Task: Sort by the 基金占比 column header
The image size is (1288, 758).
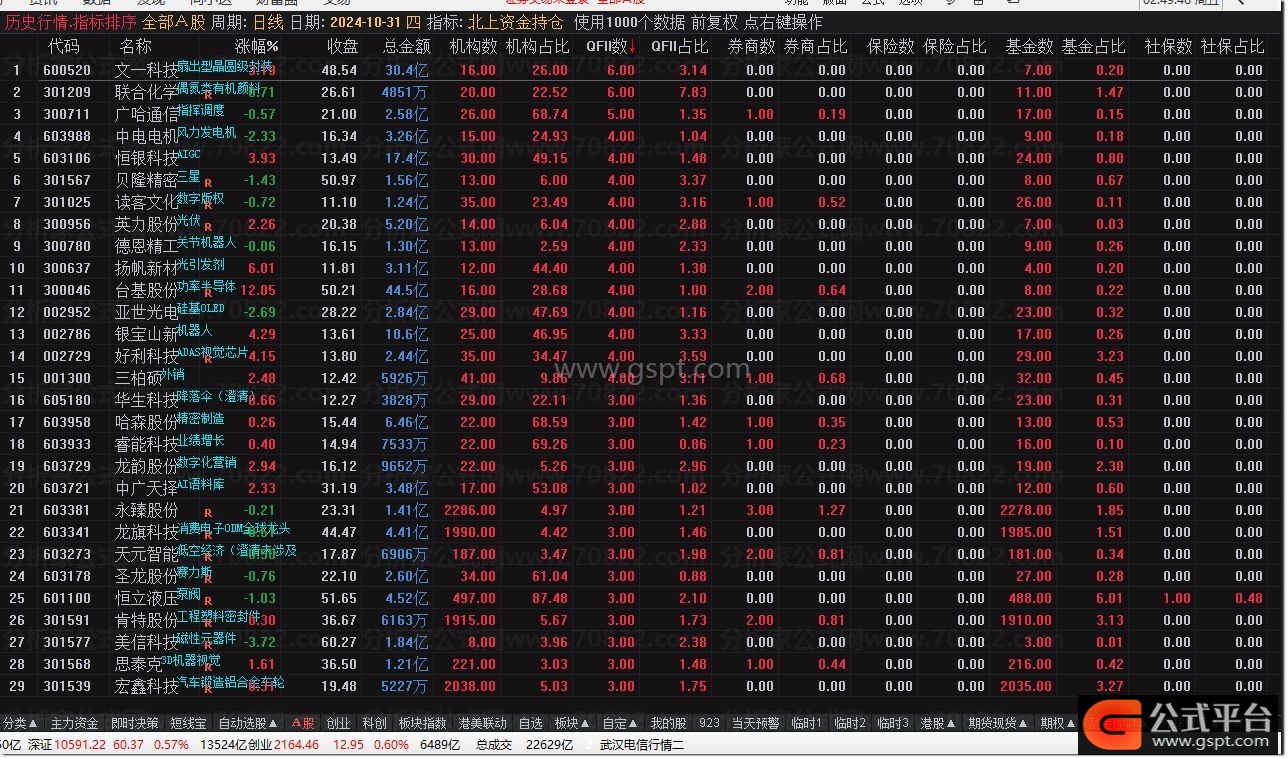Action: (1093, 46)
